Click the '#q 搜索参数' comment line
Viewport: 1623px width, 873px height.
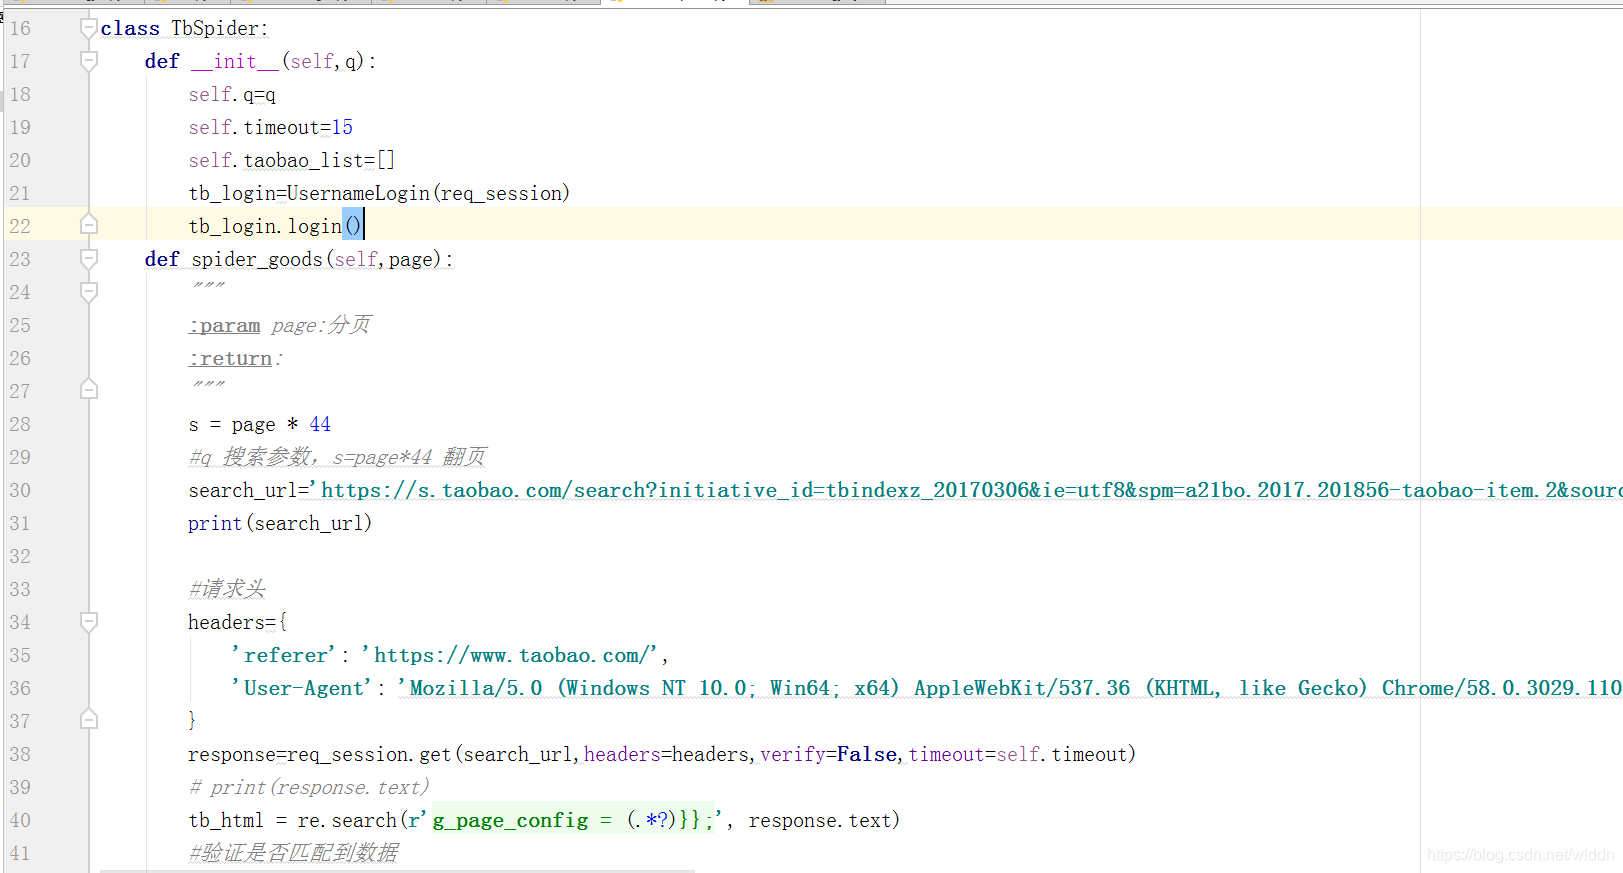click(x=337, y=457)
